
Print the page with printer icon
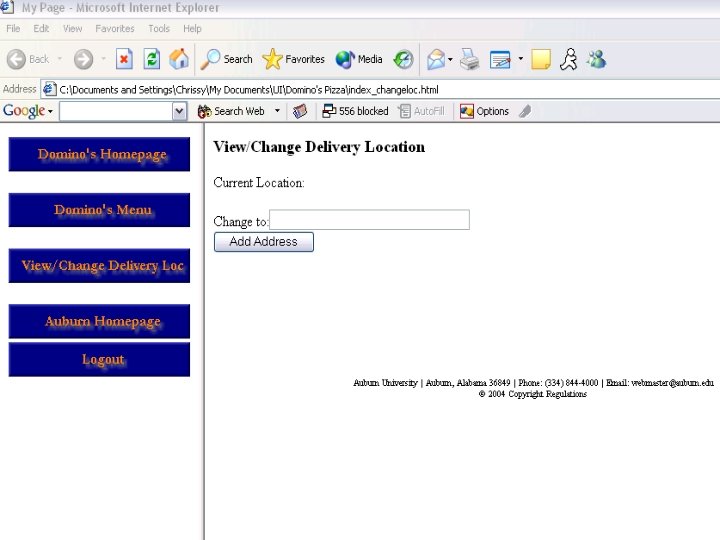pos(470,59)
